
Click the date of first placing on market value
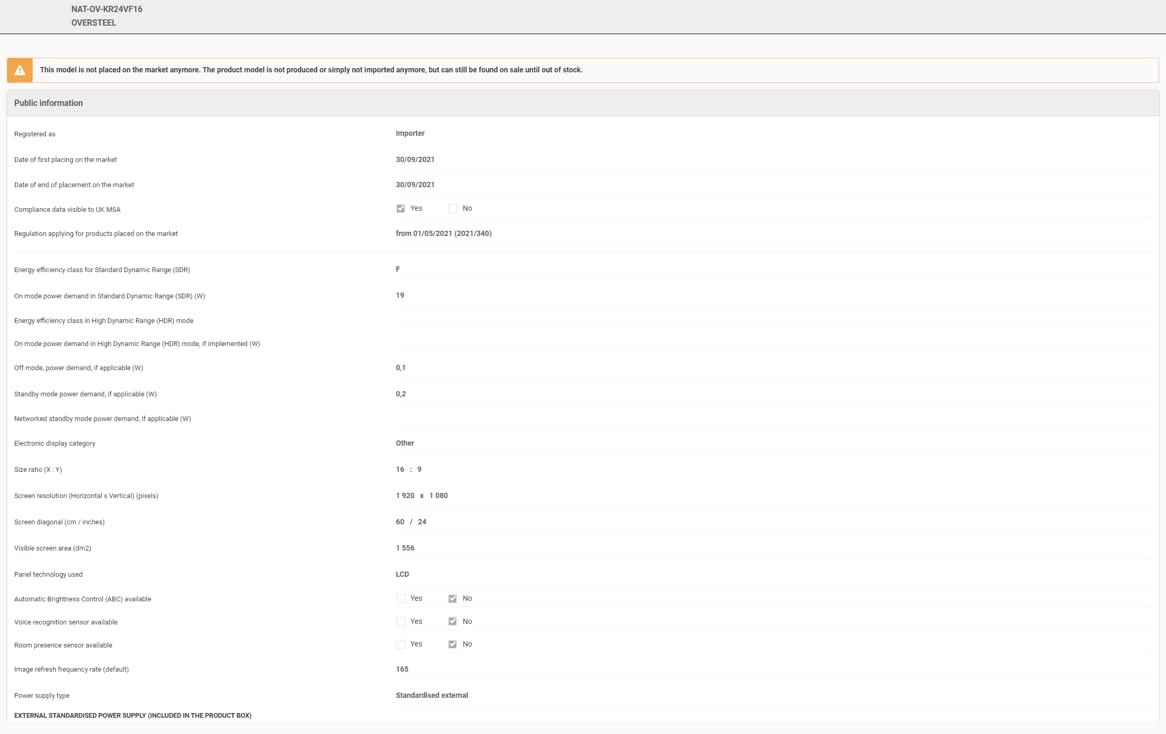[415, 160]
